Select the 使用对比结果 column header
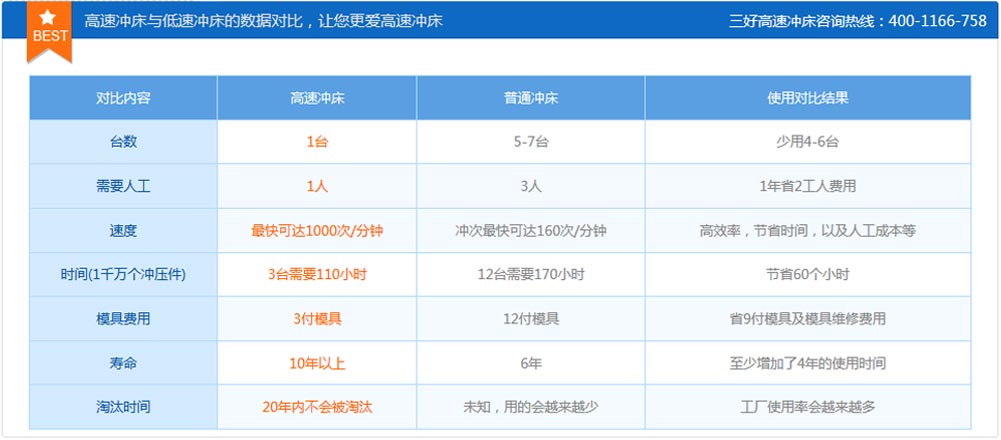Screen dimensions: 1001x440 (x=808, y=98)
